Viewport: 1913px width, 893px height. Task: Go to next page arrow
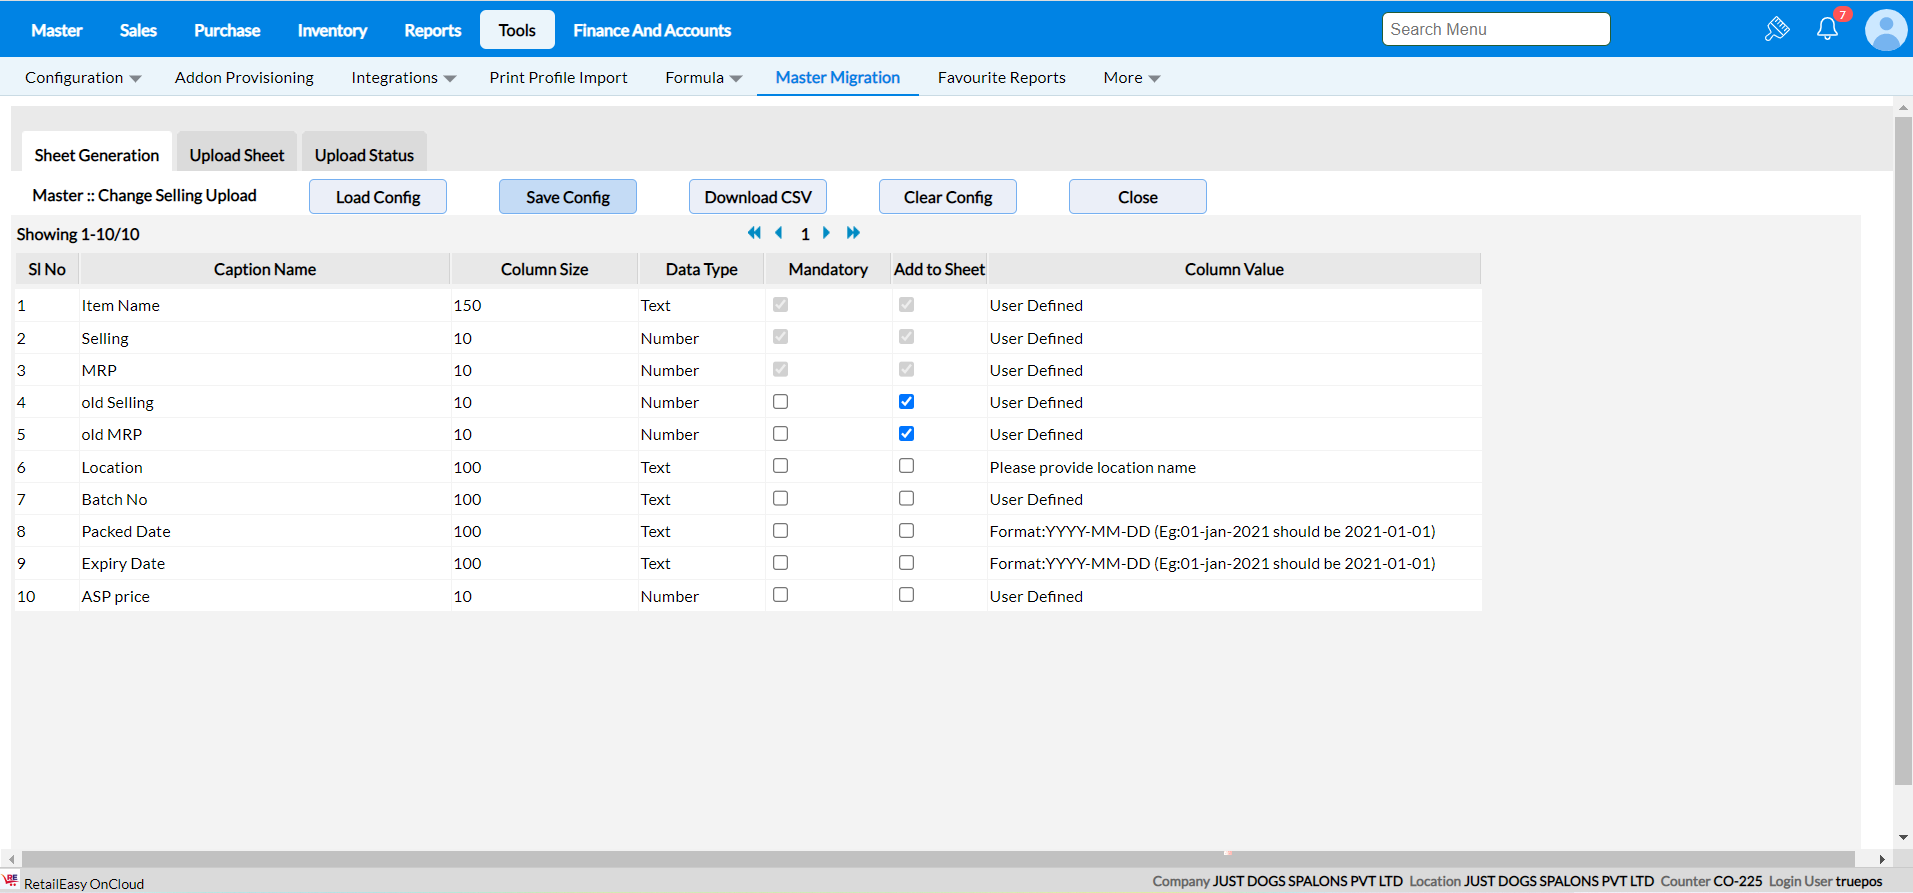coord(826,233)
